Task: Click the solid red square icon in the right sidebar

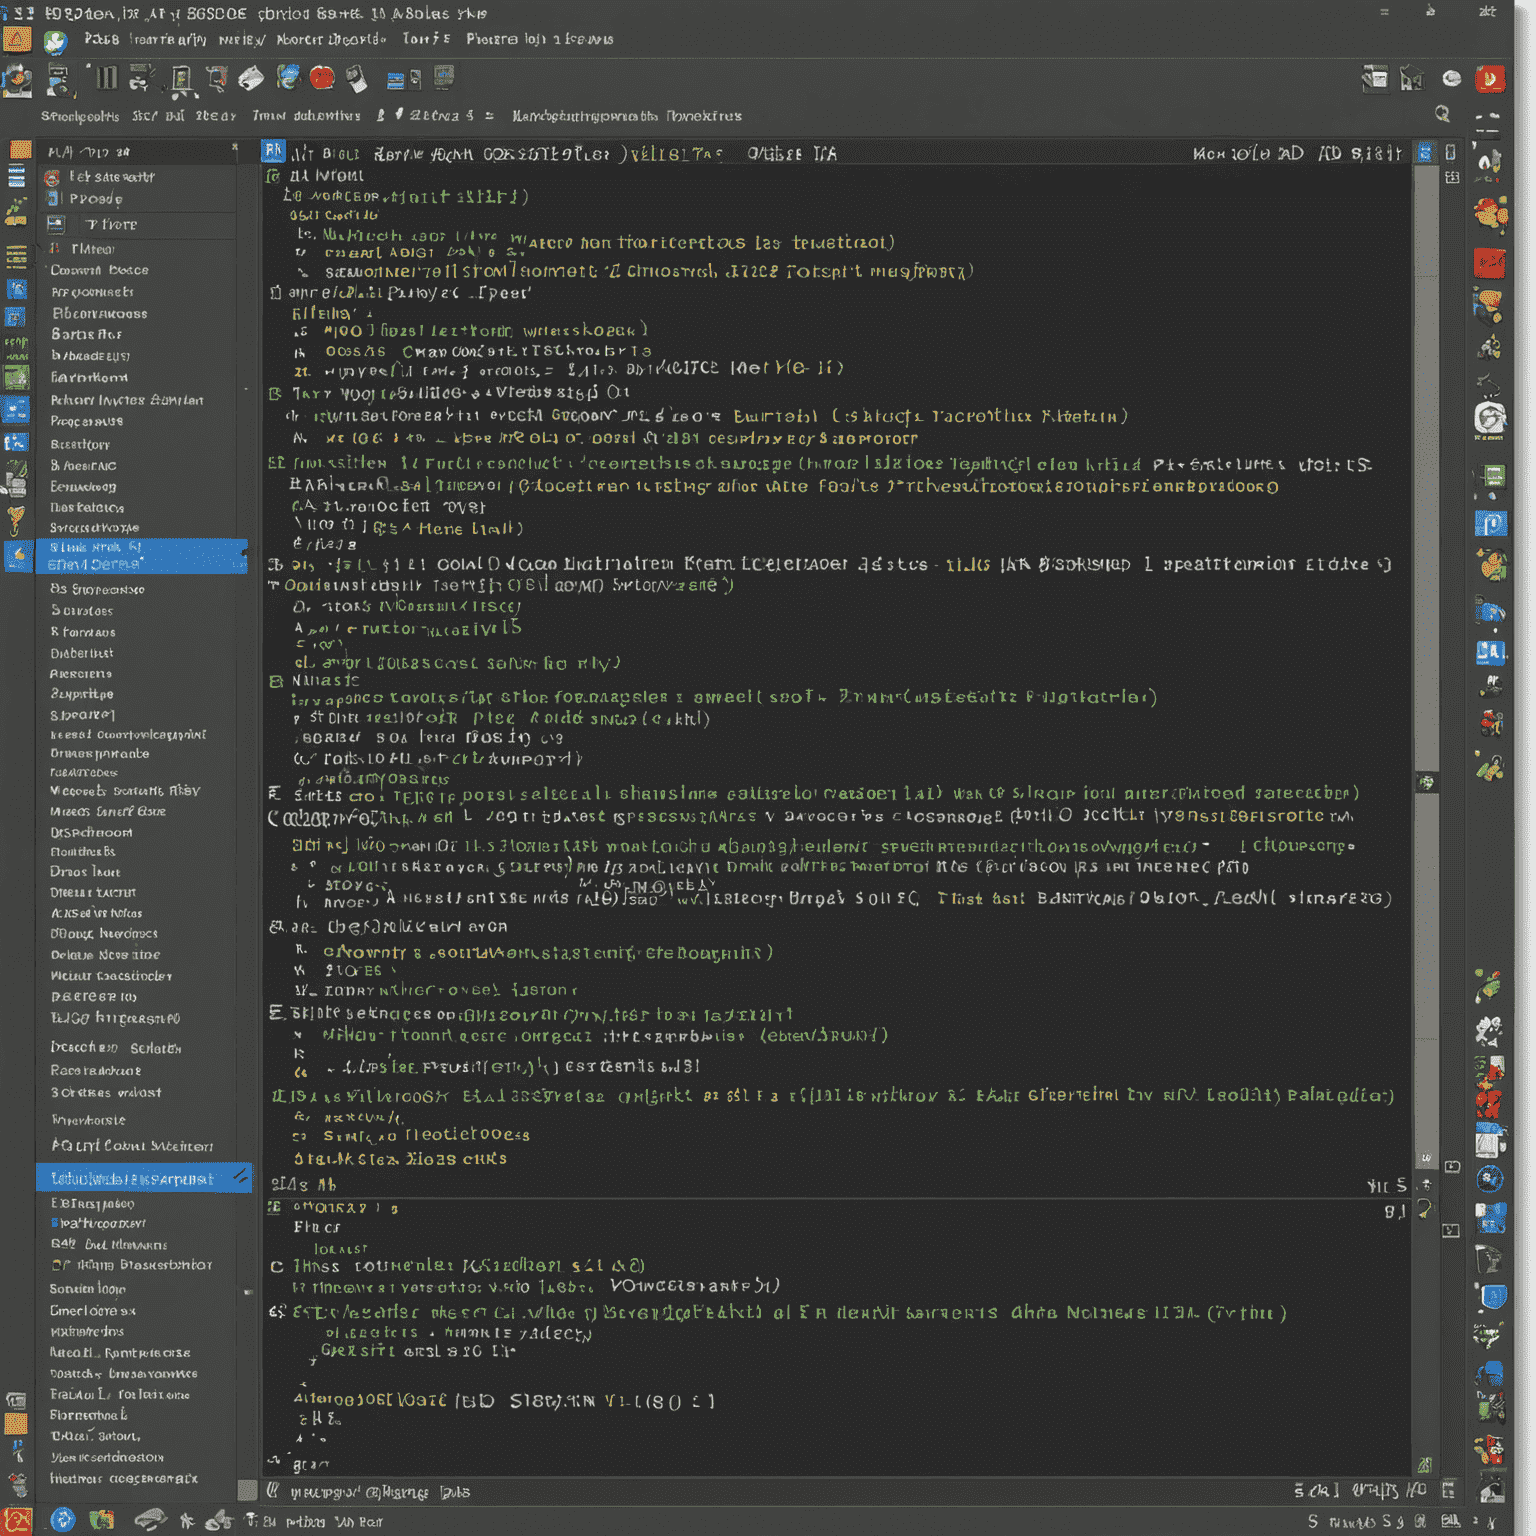Action: coord(1490,263)
